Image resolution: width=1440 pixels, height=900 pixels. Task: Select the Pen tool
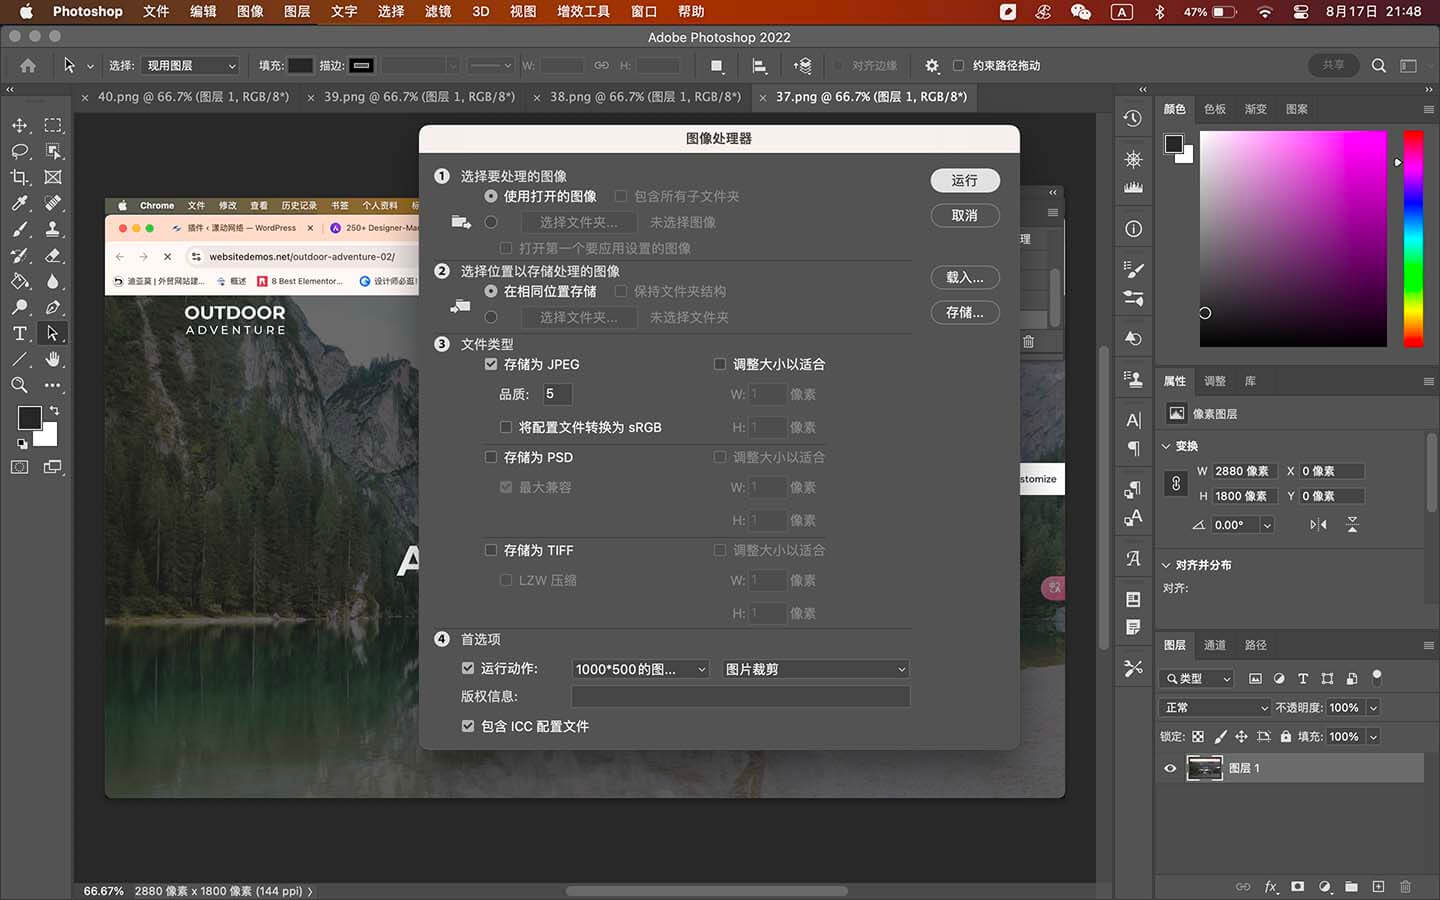point(53,307)
